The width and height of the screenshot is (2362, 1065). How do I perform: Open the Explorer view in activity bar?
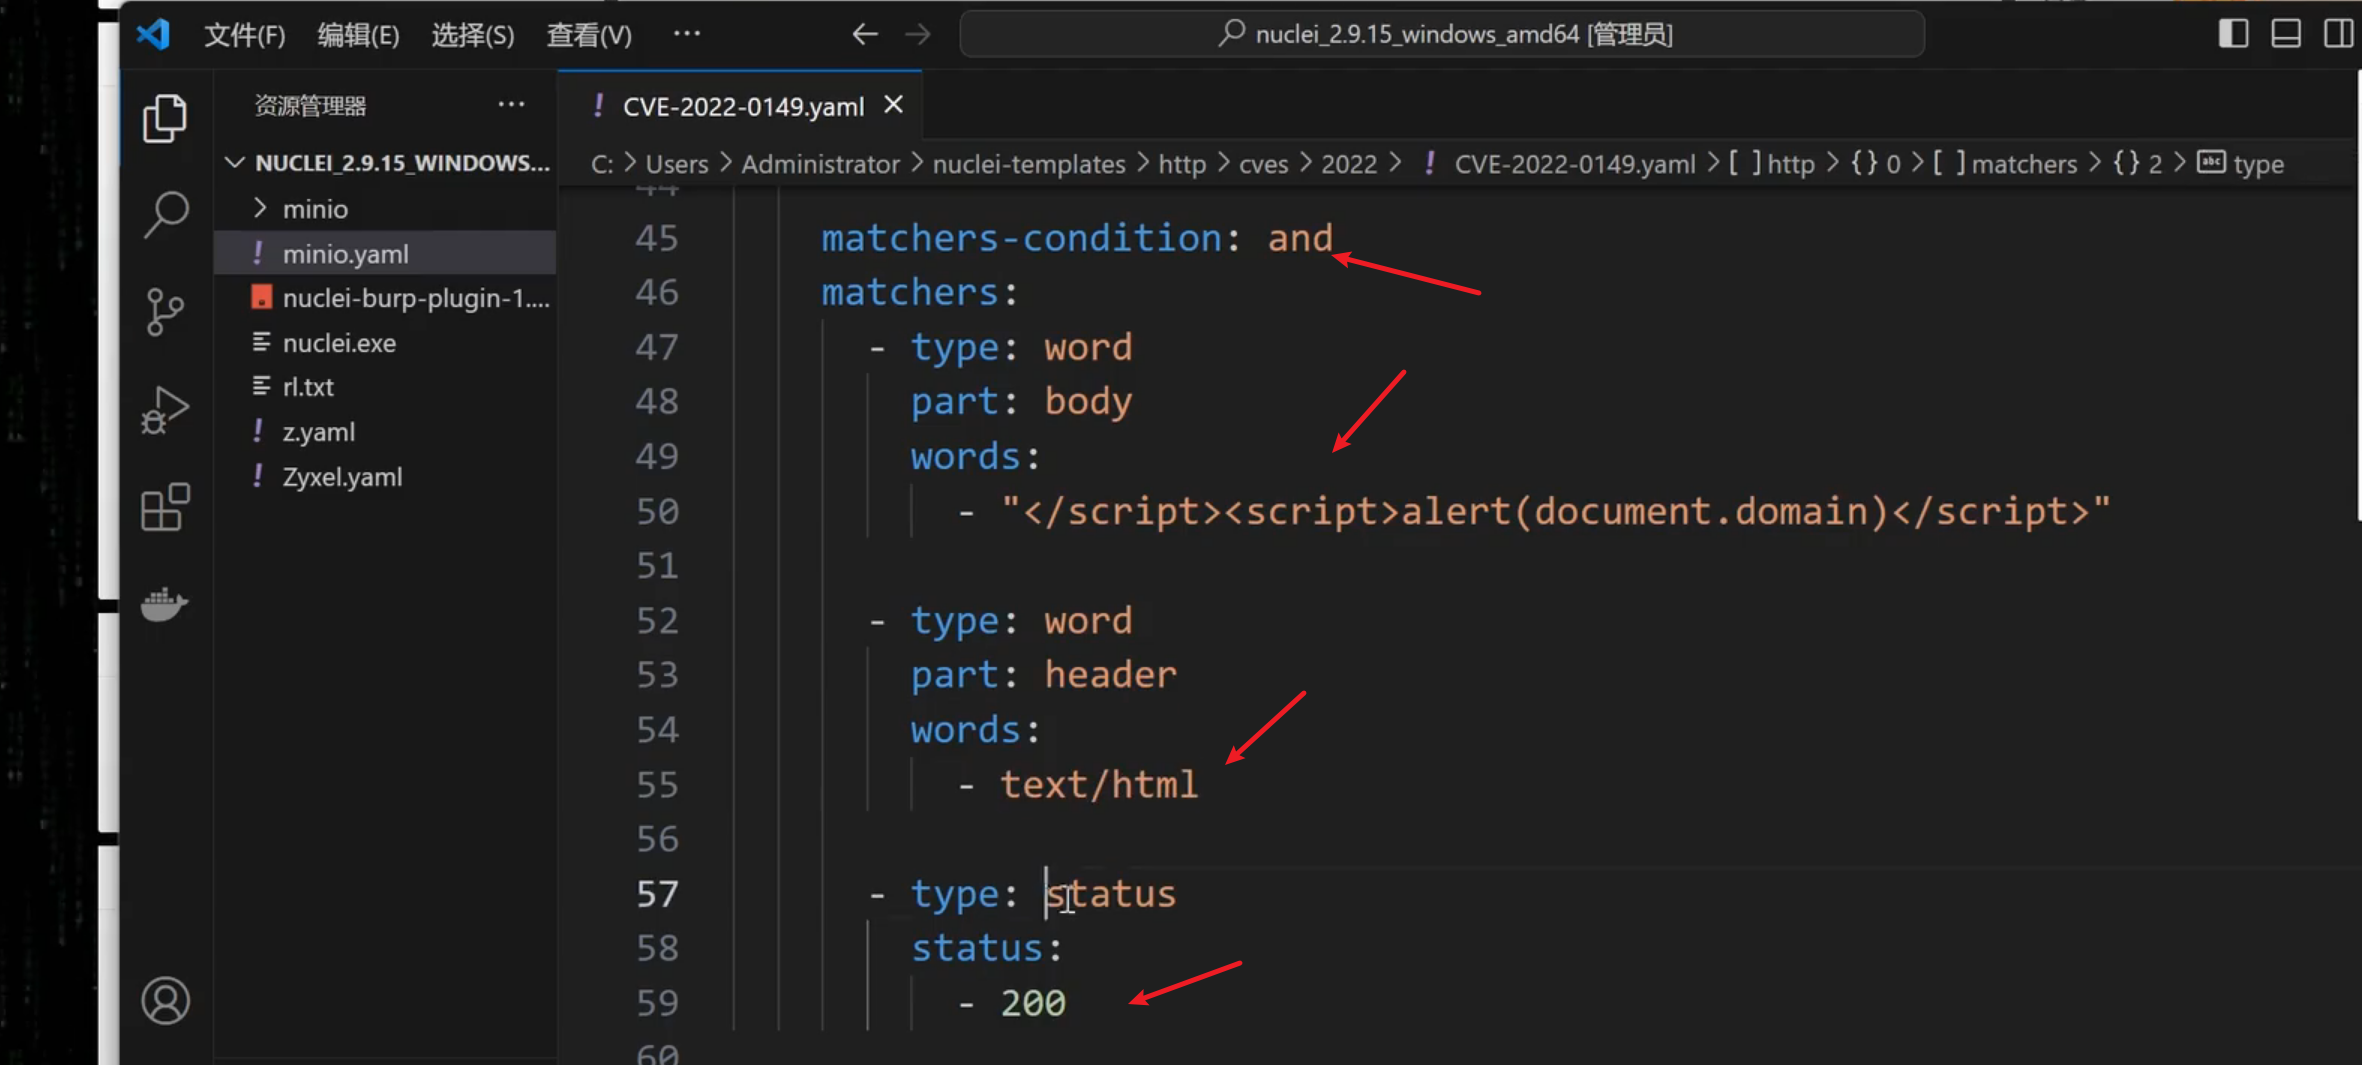pyautogui.click(x=165, y=119)
